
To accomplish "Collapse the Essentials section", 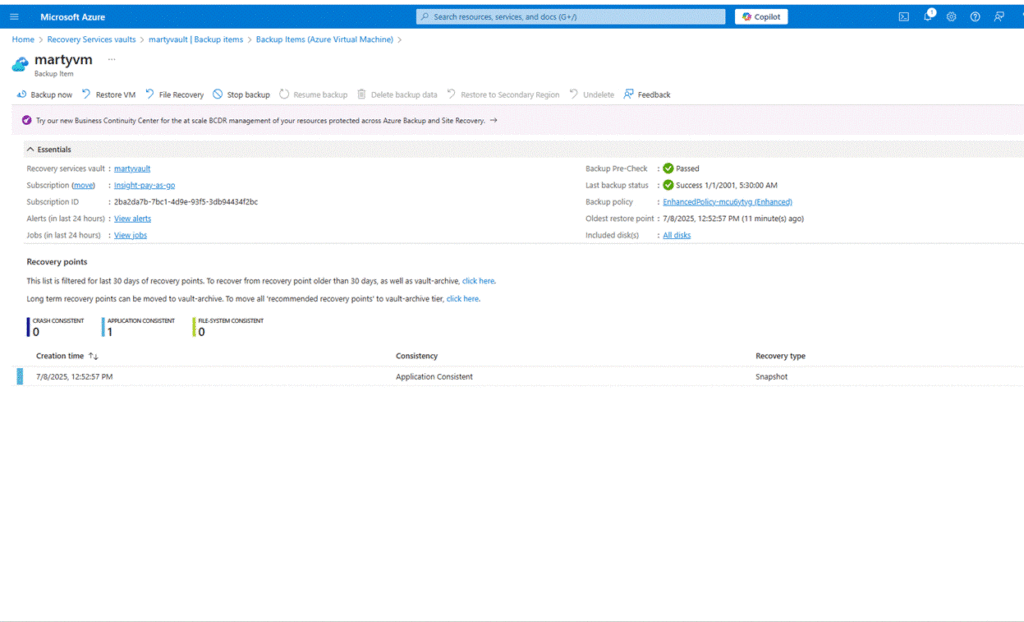I will pos(30,149).
